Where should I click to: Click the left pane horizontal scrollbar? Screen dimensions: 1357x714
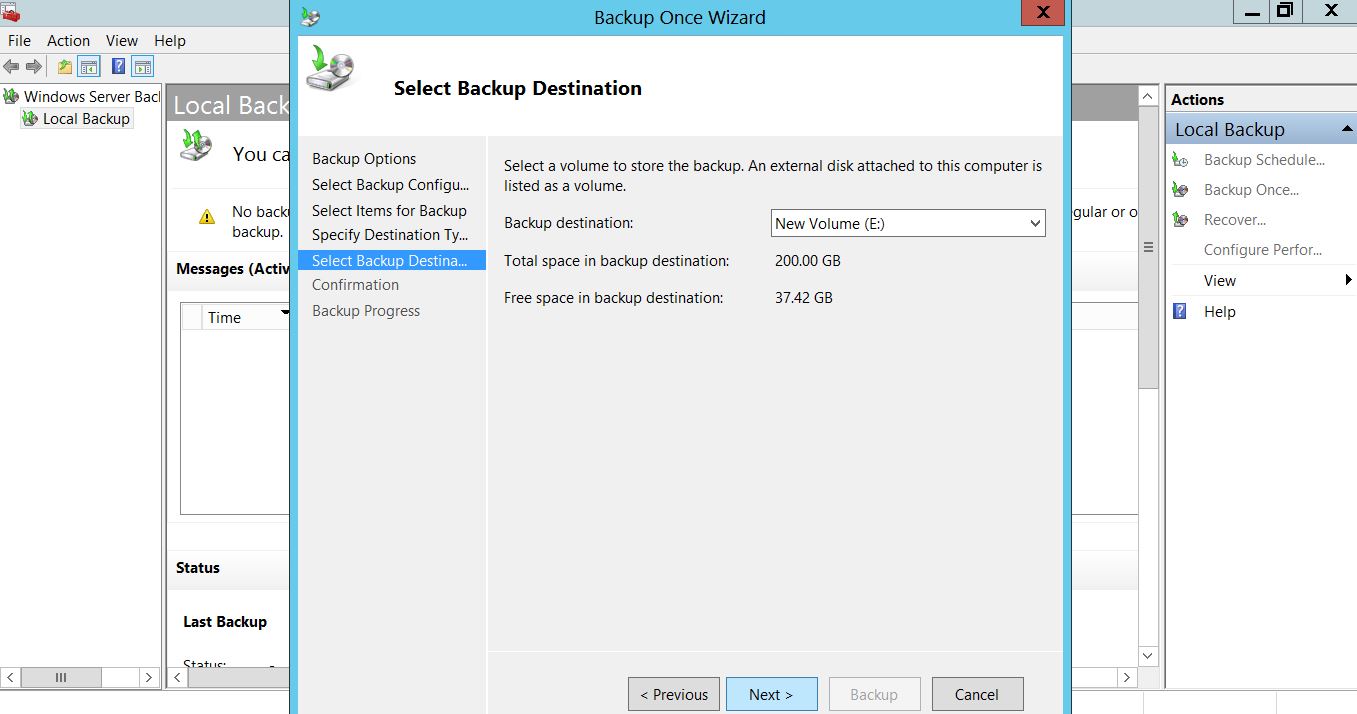tap(61, 677)
